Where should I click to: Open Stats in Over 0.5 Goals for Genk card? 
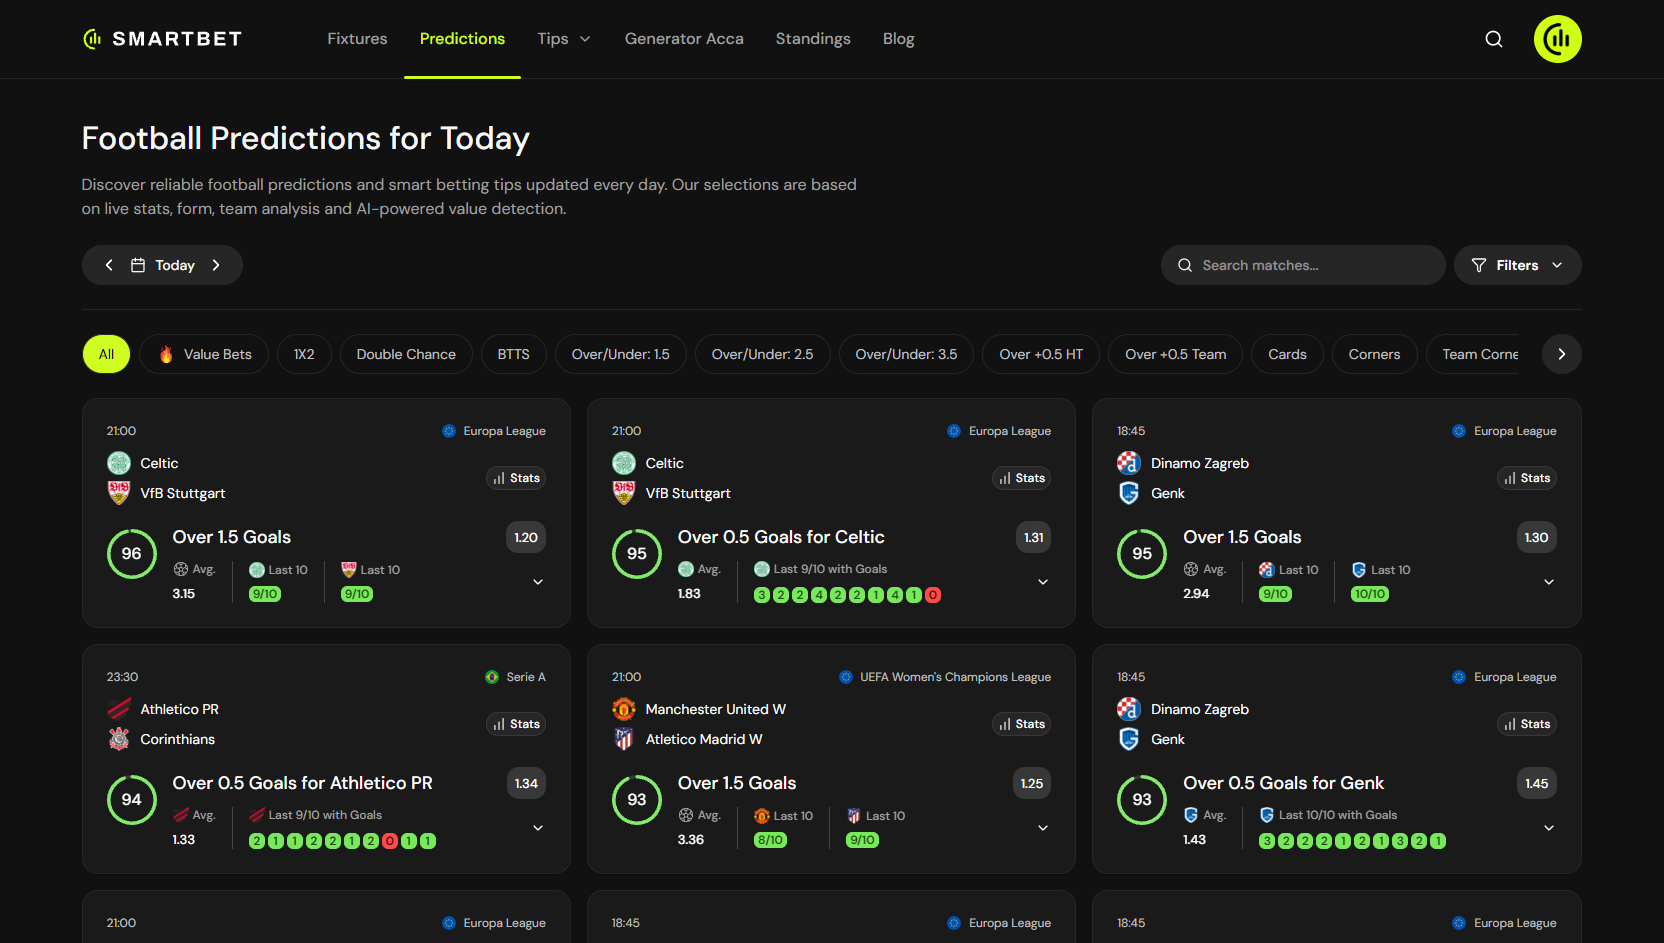click(1526, 724)
